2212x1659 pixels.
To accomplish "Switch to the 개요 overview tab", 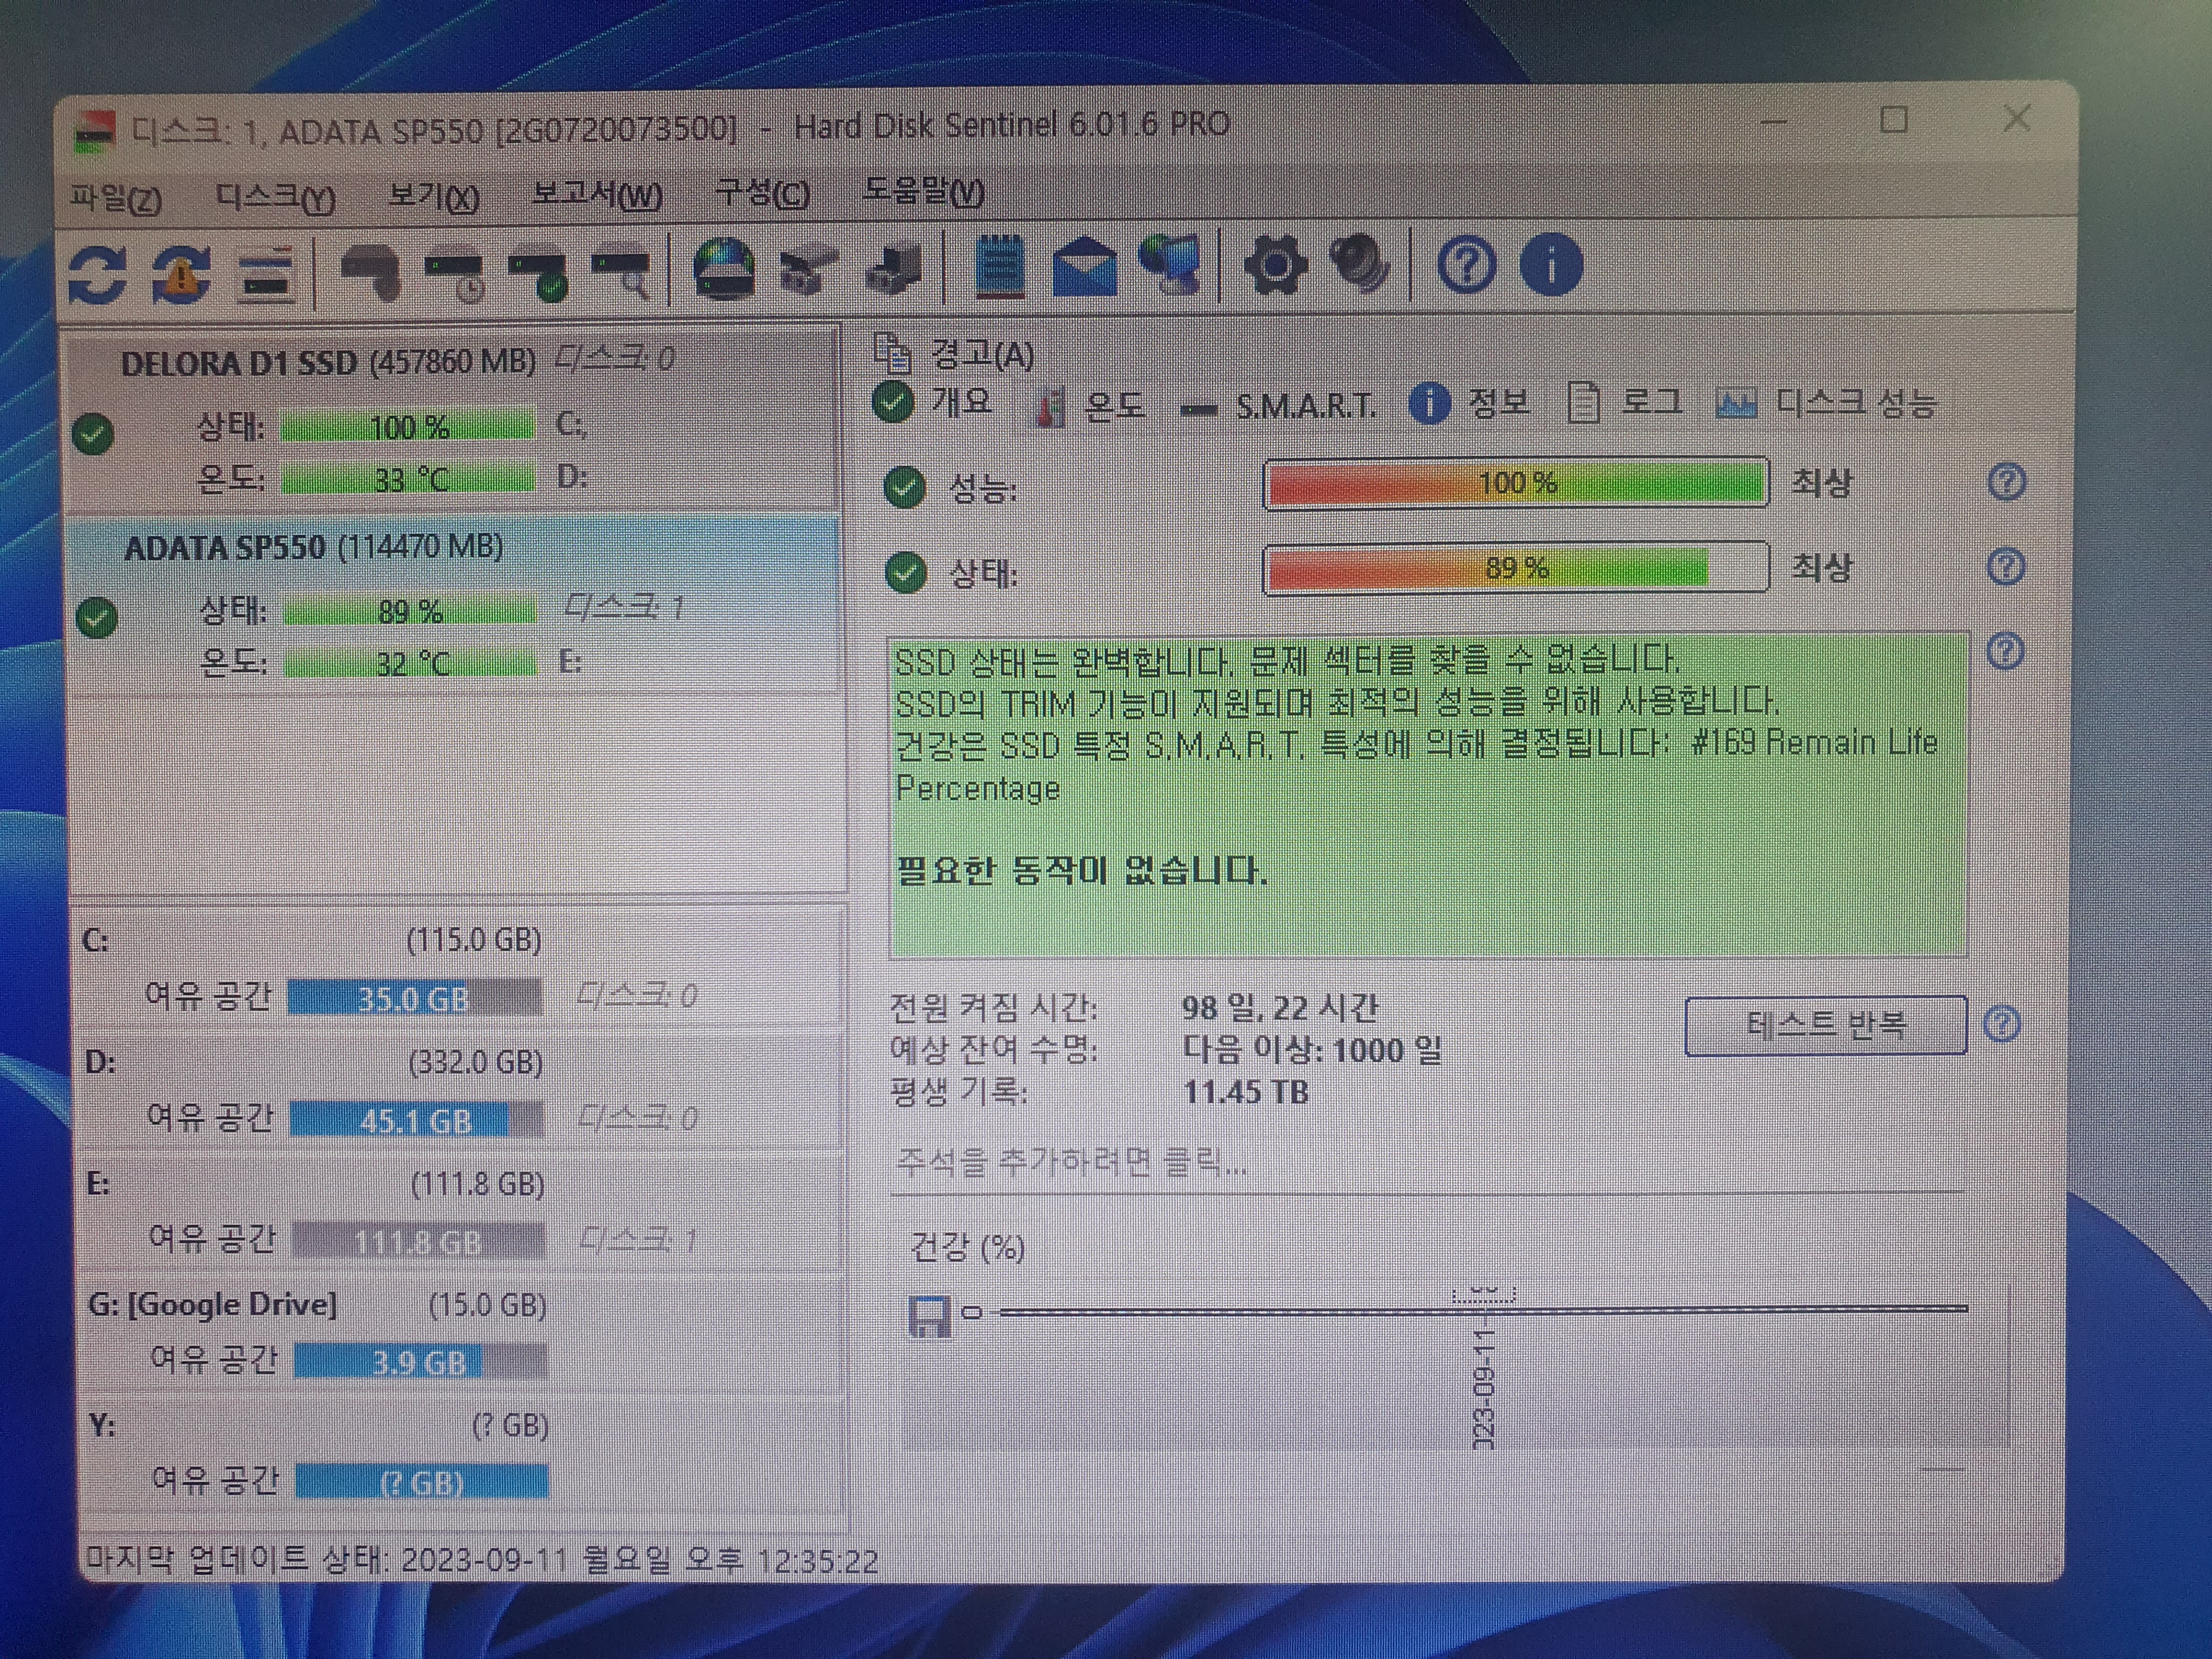I will [x=933, y=402].
